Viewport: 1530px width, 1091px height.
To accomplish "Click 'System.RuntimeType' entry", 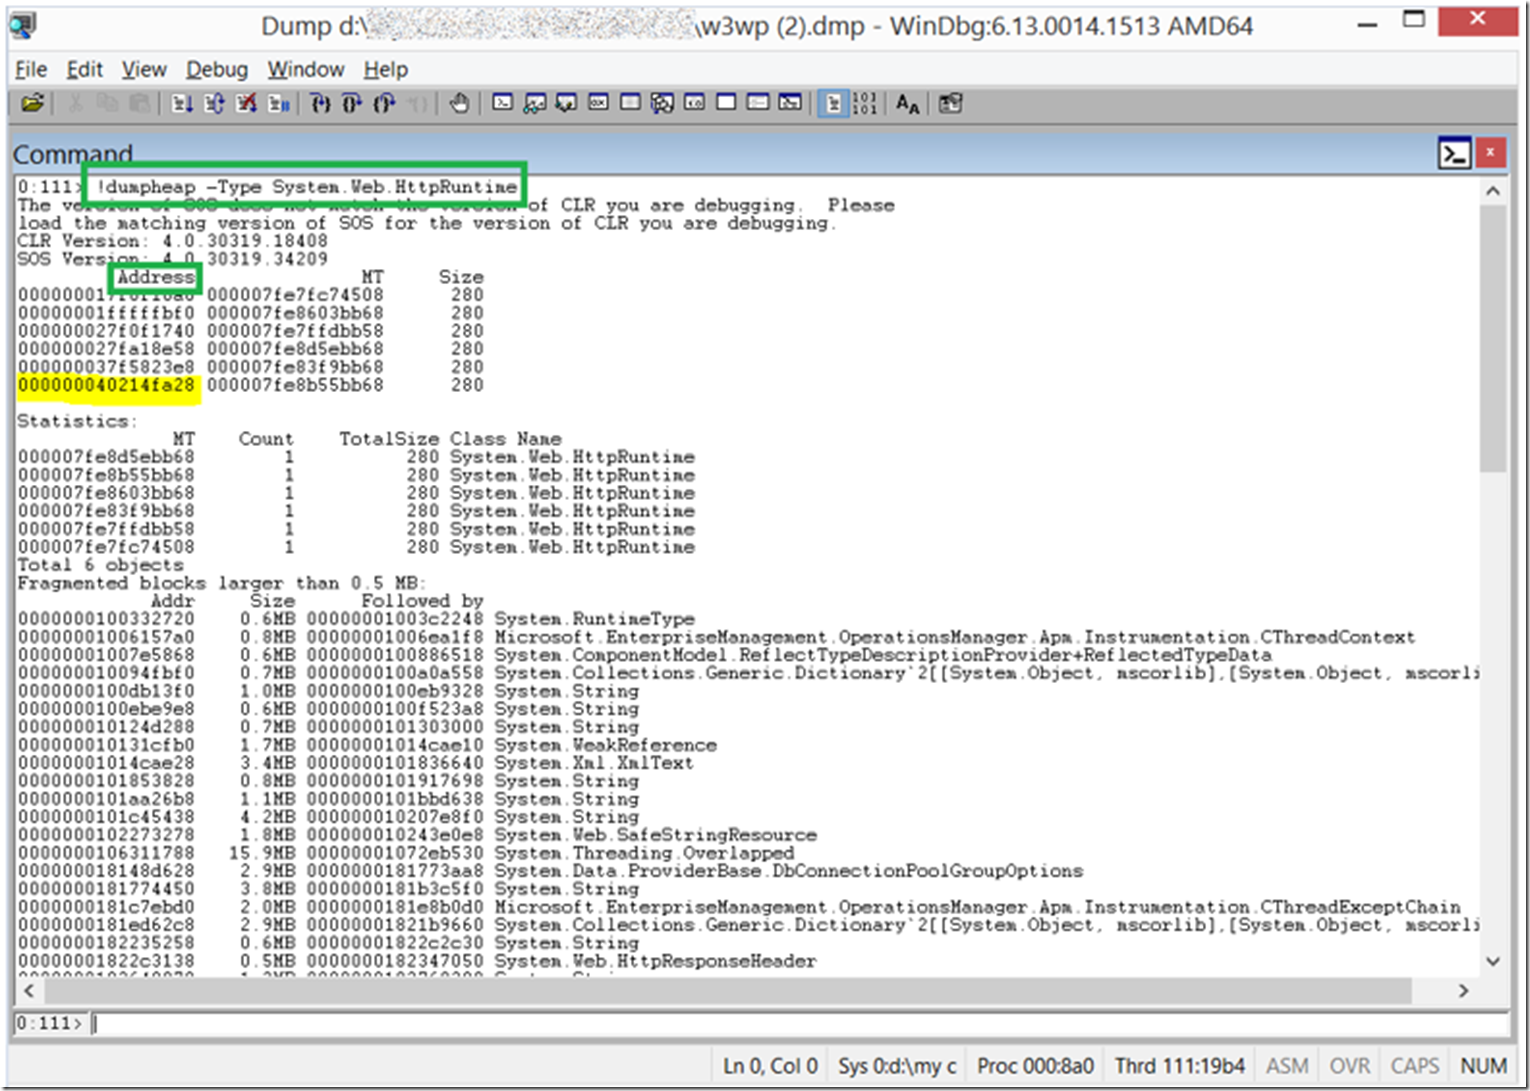I will (594, 619).
